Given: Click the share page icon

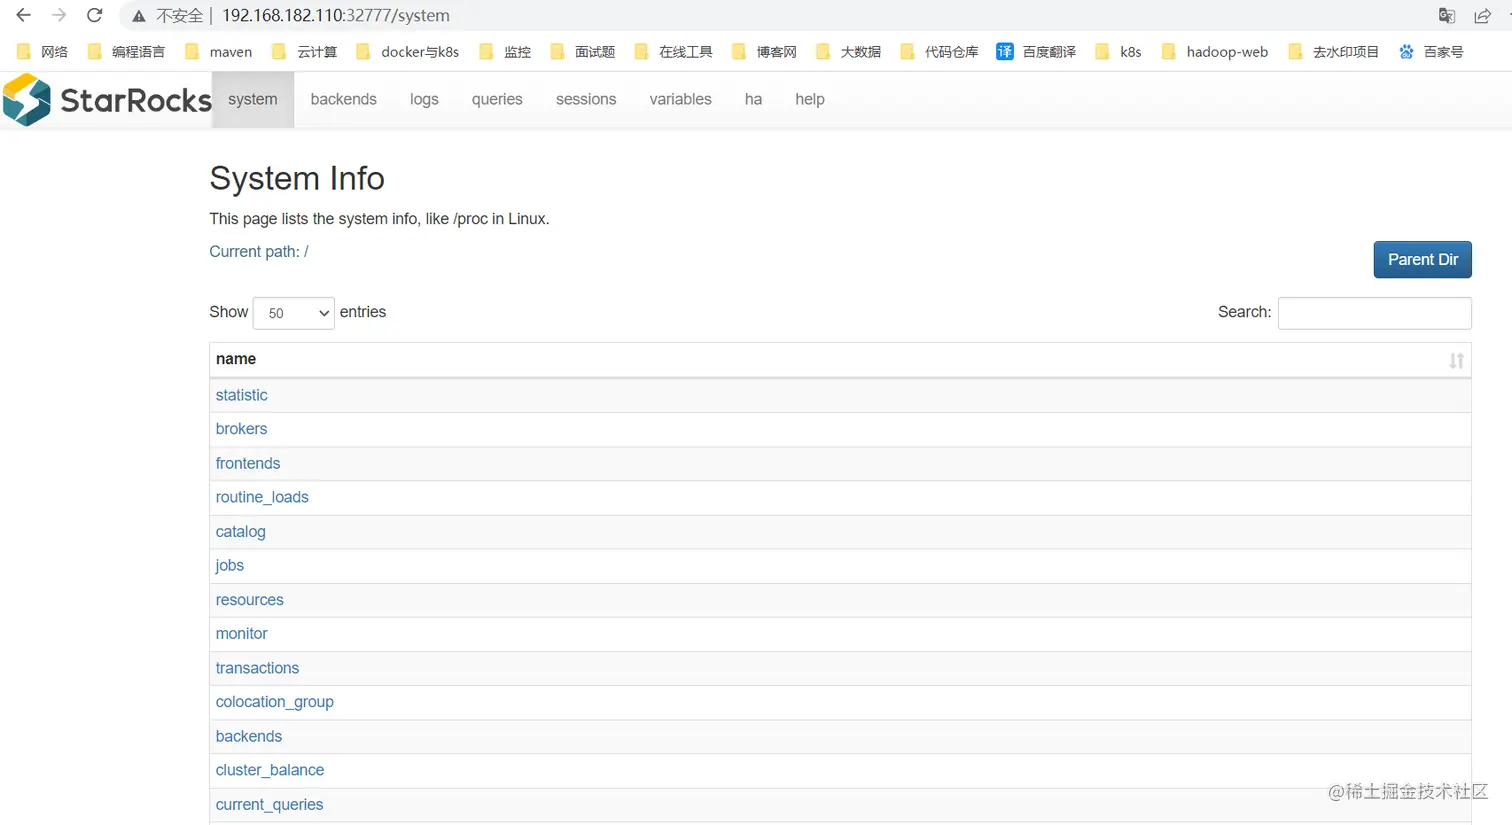Looking at the screenshot, I should [x=1483, y=15].
